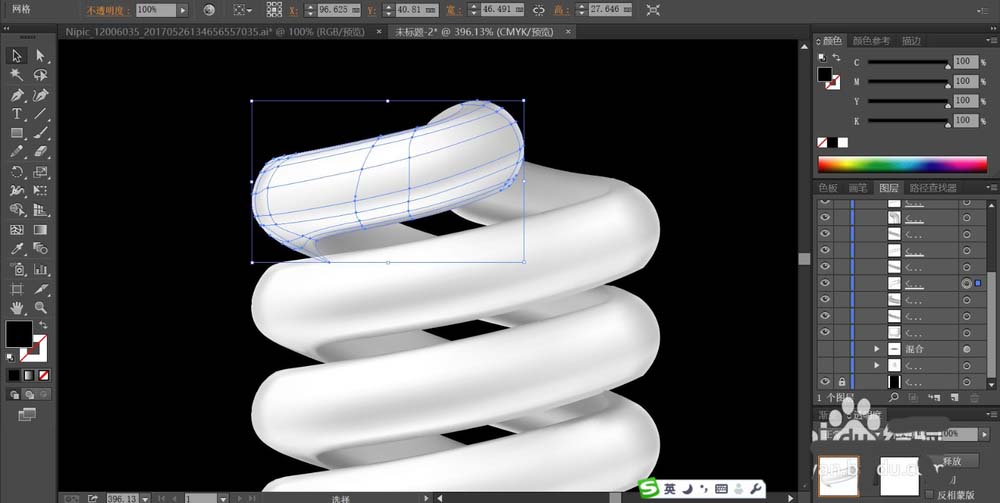Click target circle of the 混合 row
This screenshot has height=503, width=1000.
[x=967, y=349]
